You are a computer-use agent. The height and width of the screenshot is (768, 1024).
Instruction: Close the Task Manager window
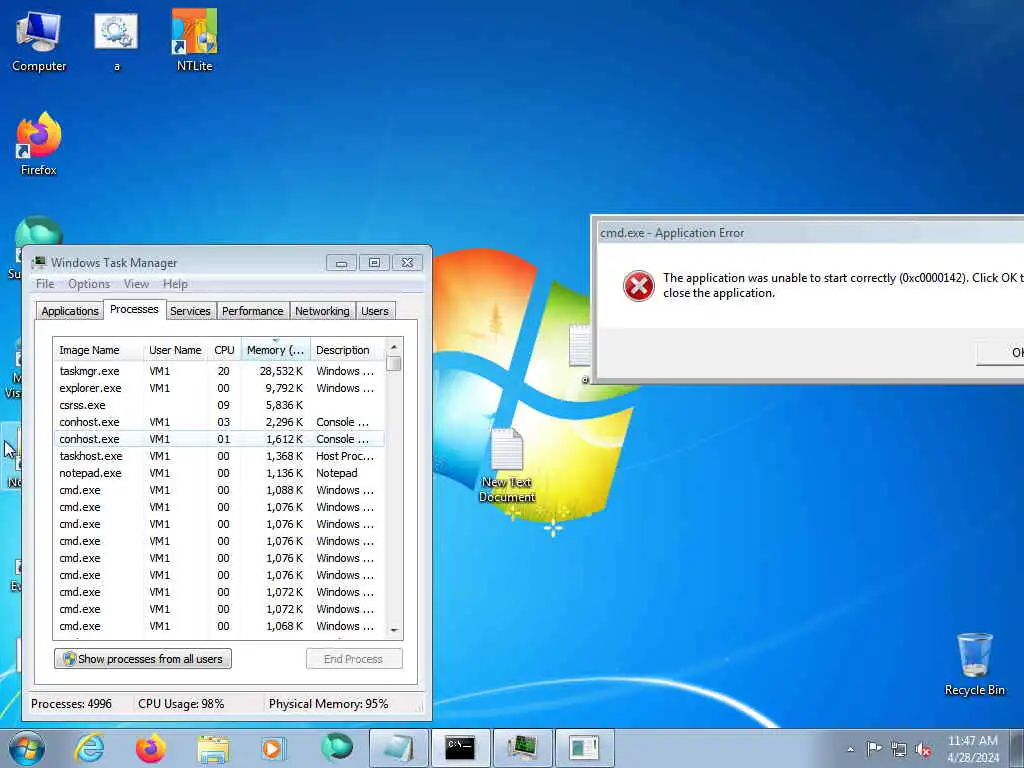pyautogui.click(x=408, y=263)
